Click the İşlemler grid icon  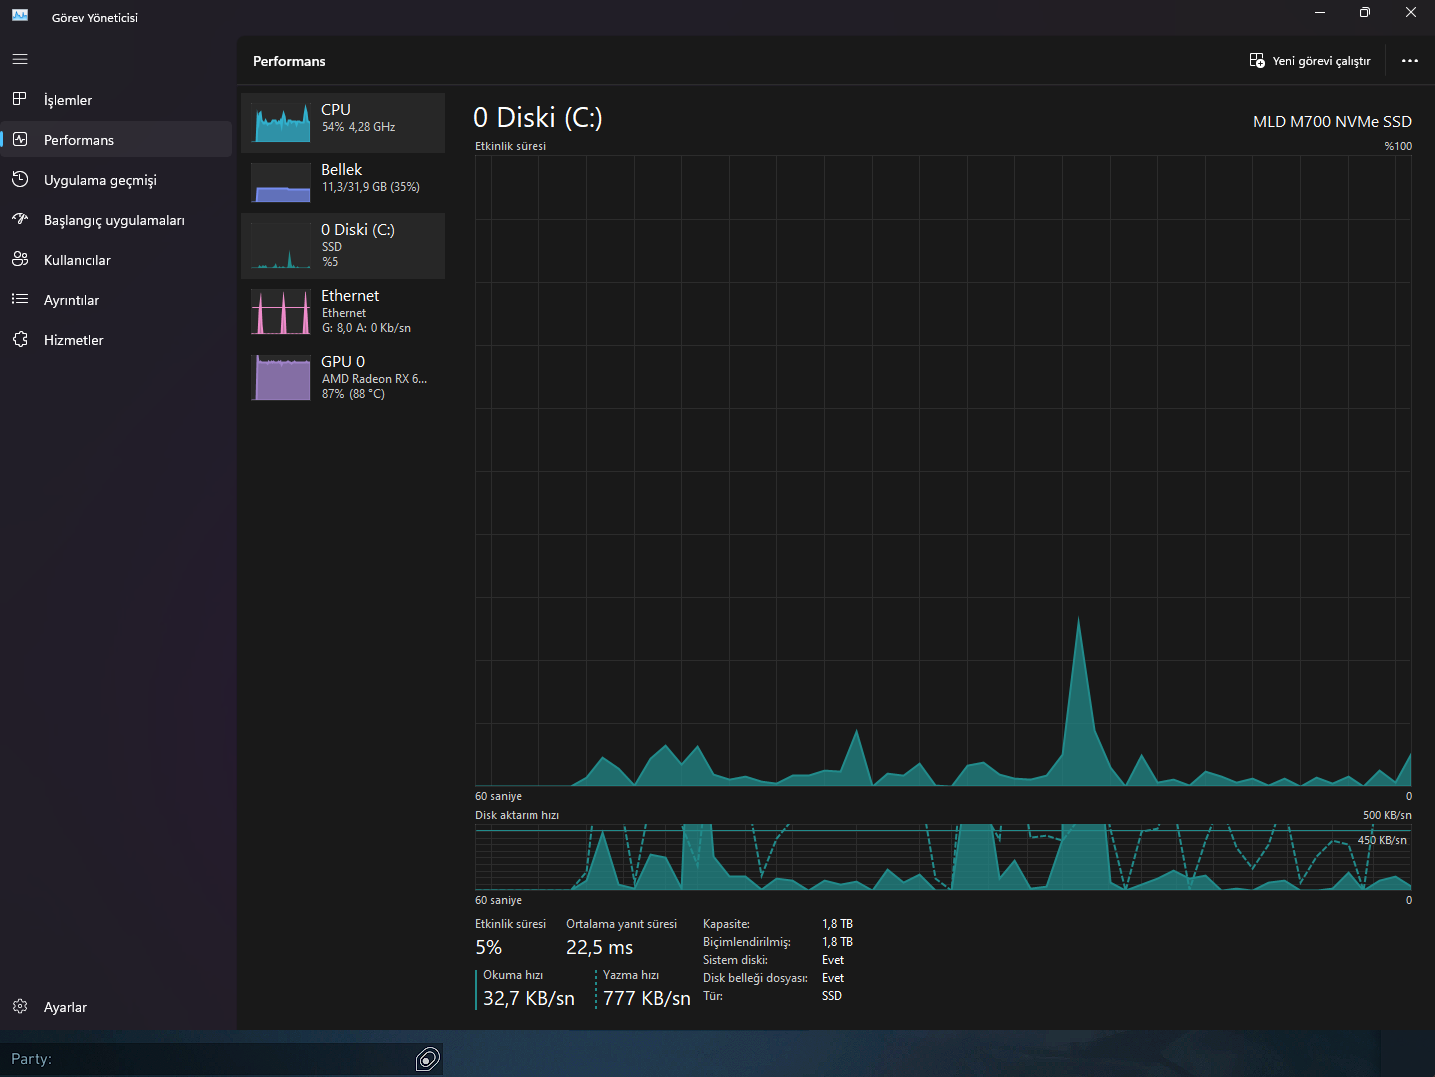point(20,99)
